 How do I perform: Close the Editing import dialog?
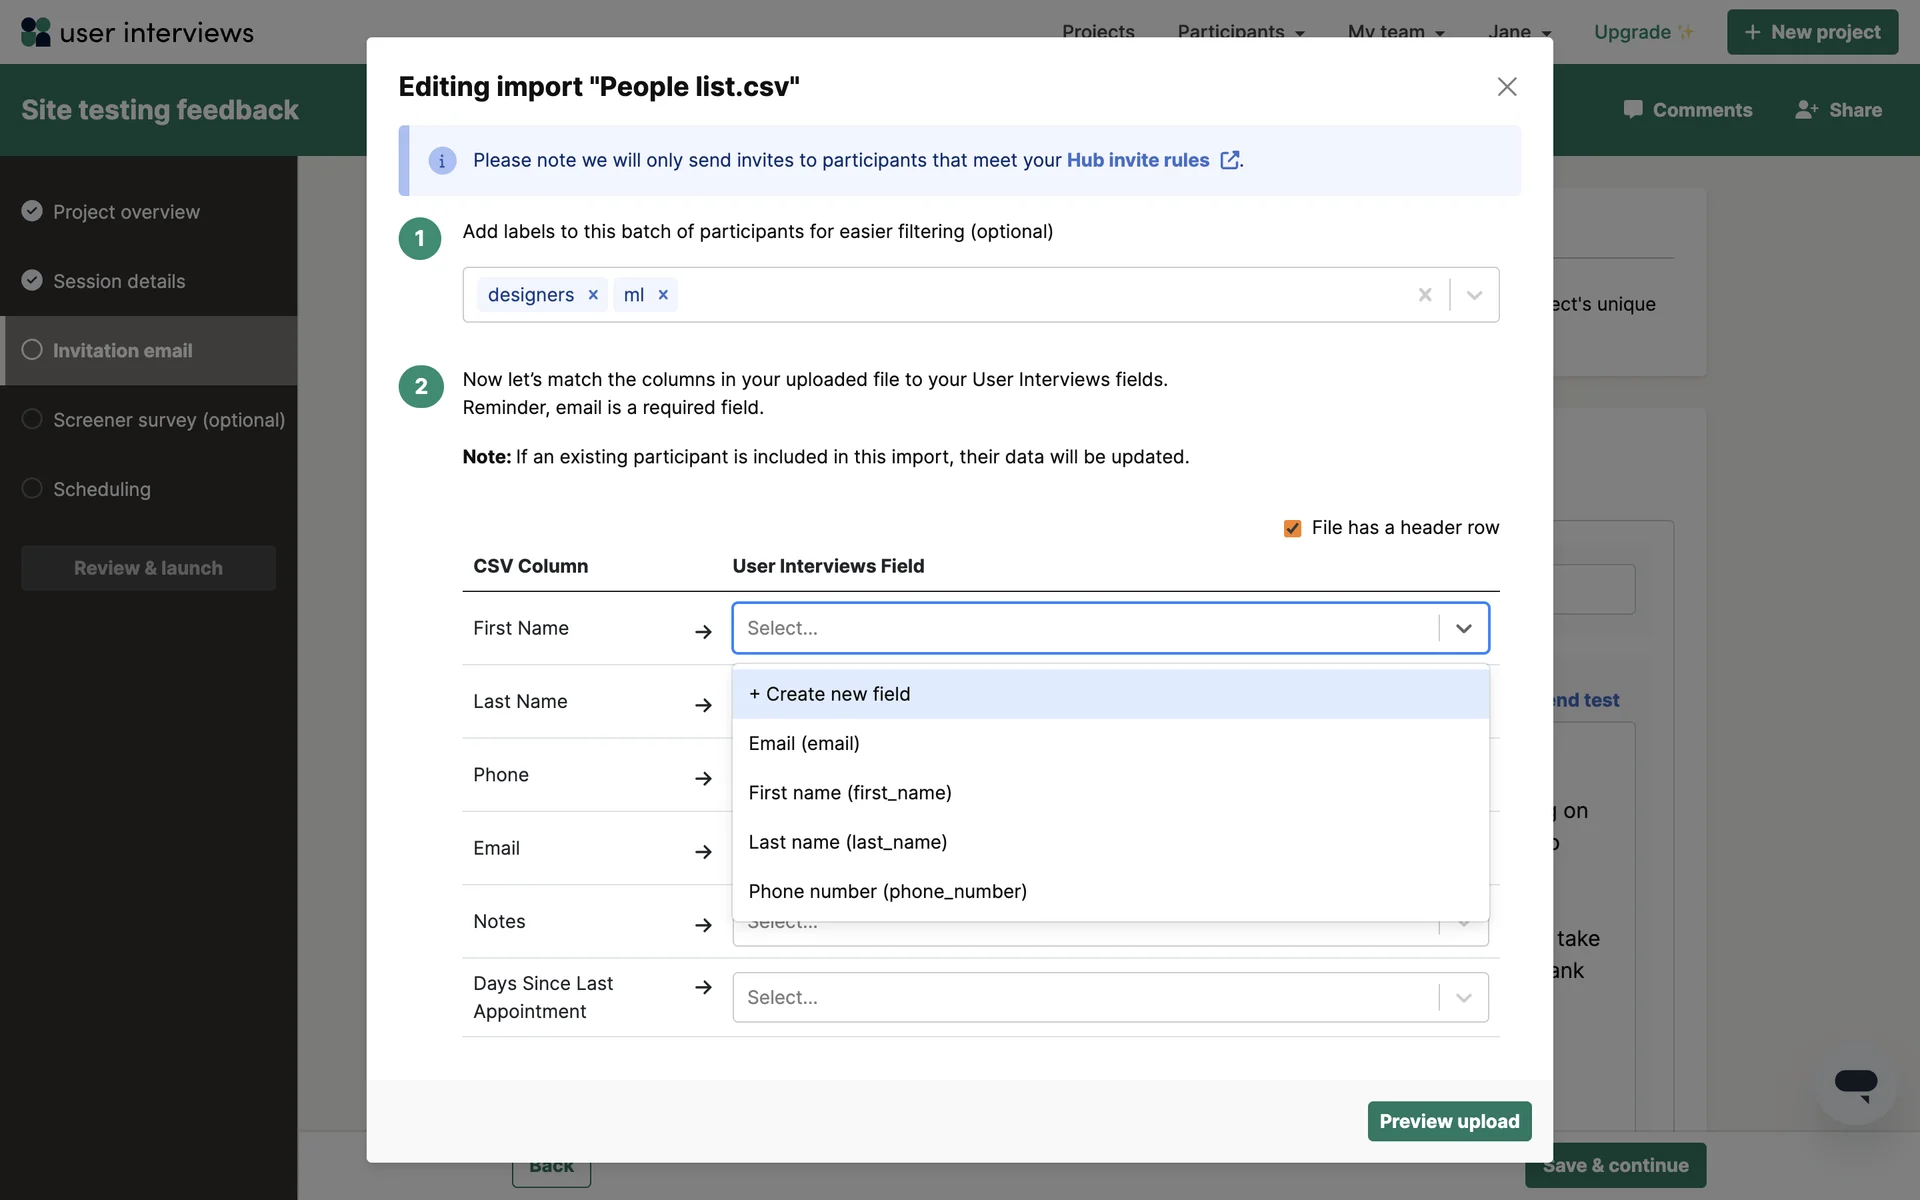tap(1507, 87)
